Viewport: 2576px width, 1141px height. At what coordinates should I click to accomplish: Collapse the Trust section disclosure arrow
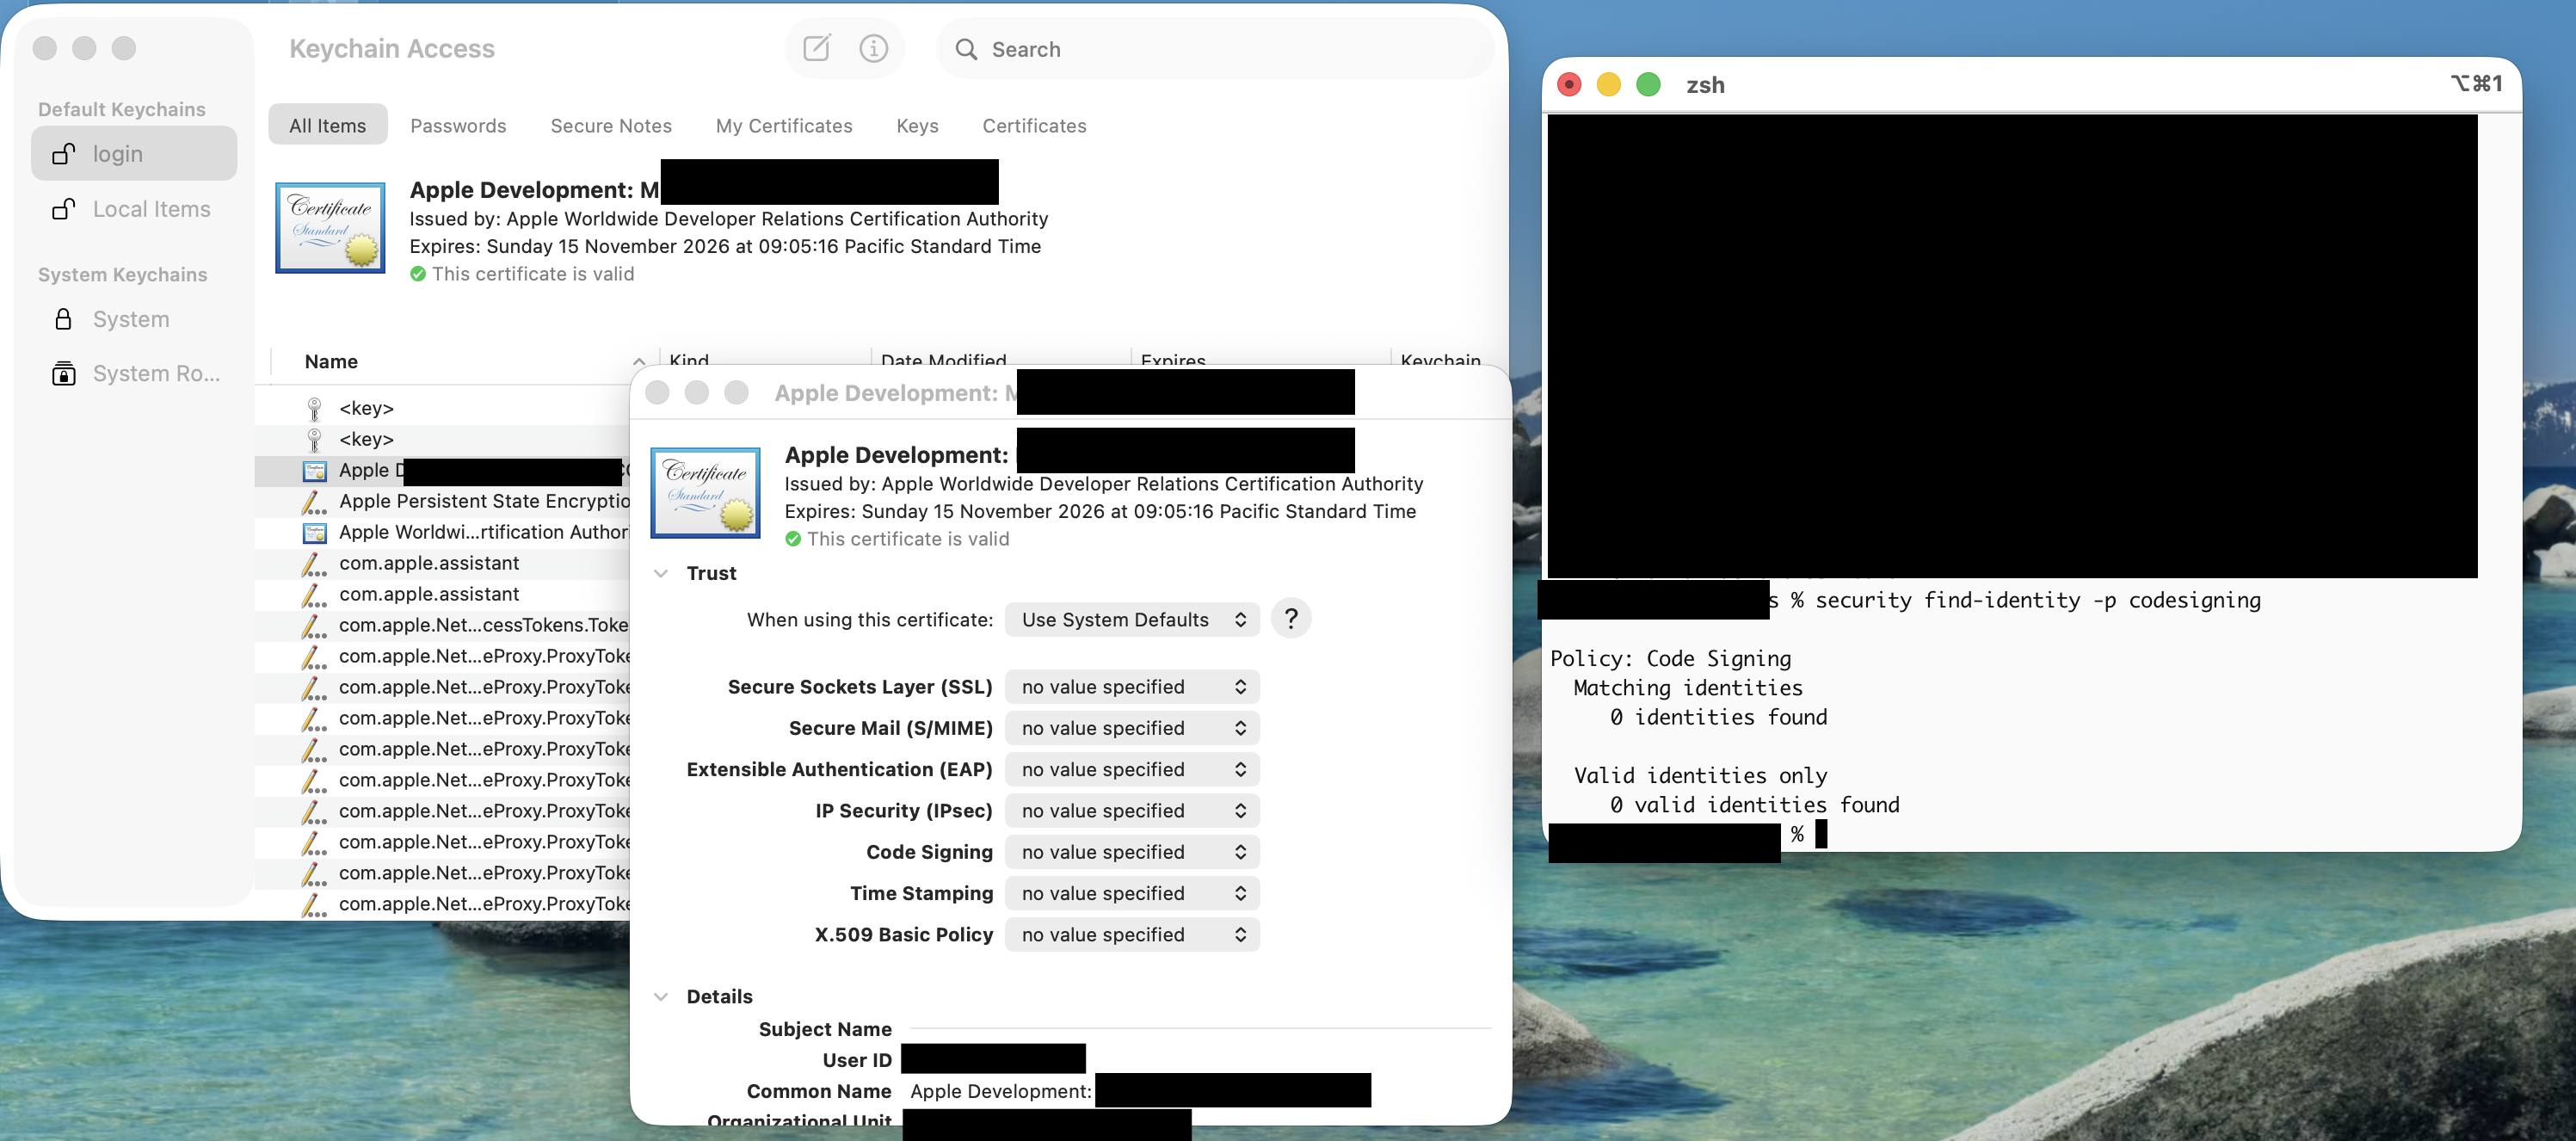point(660,573)
